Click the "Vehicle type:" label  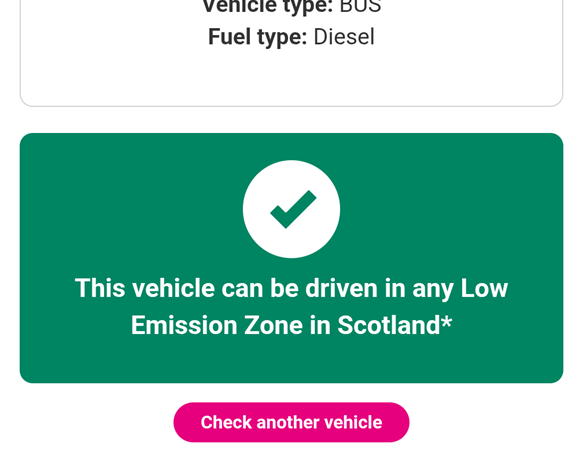click(267, 7)
